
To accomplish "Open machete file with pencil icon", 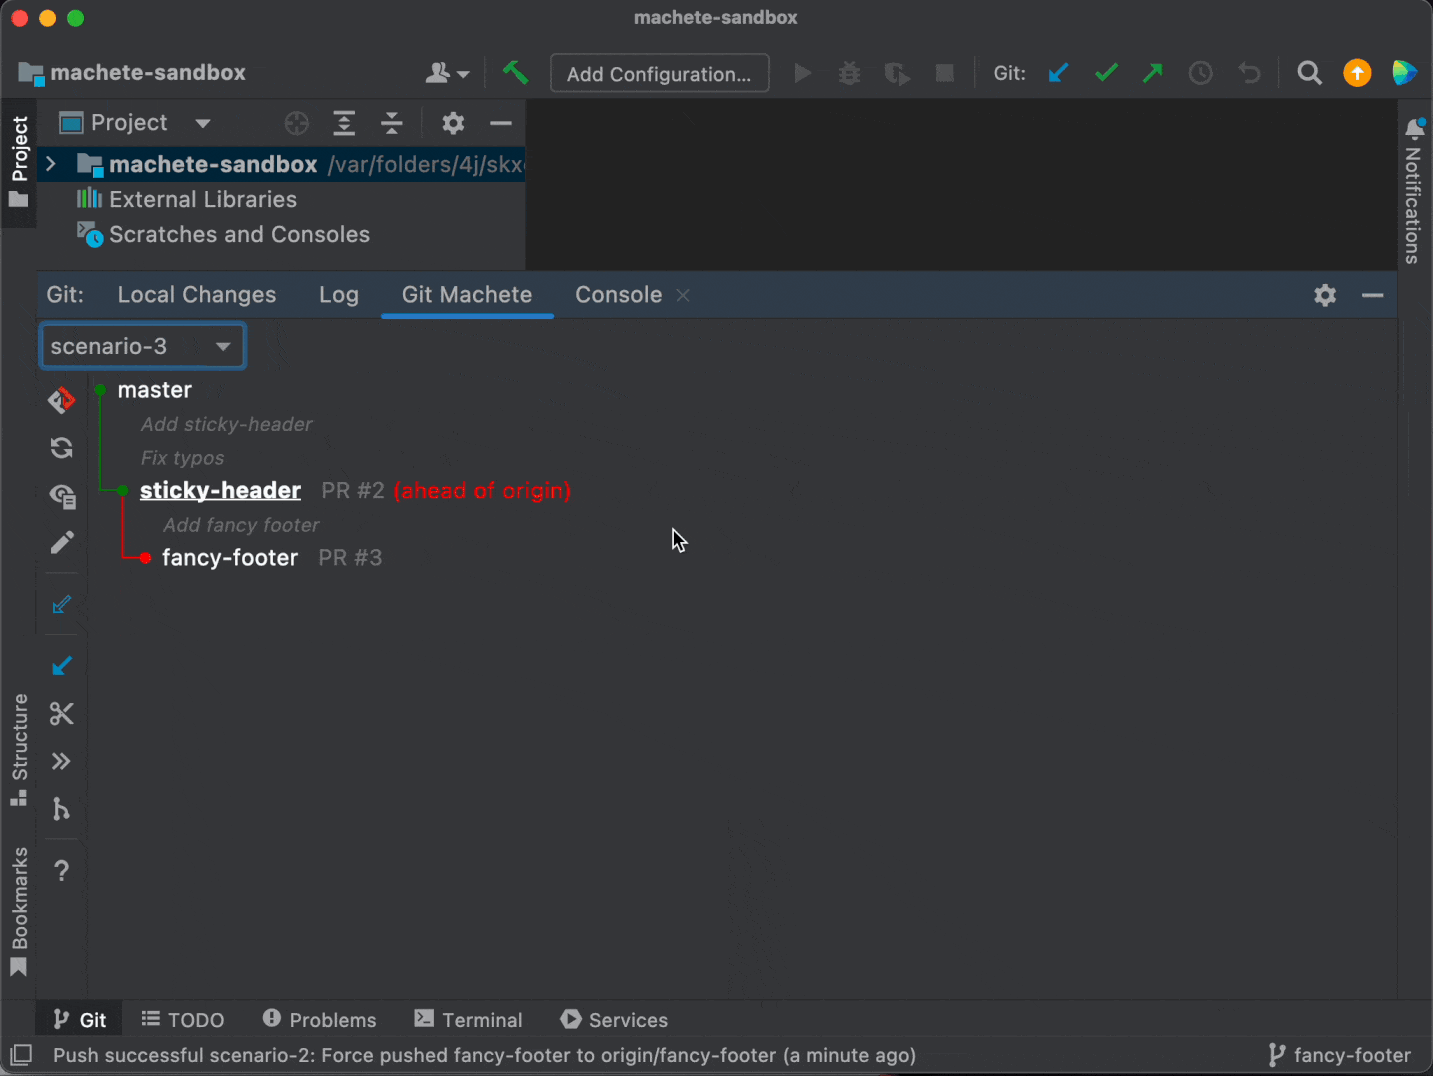I will click(x=62, y=542).
